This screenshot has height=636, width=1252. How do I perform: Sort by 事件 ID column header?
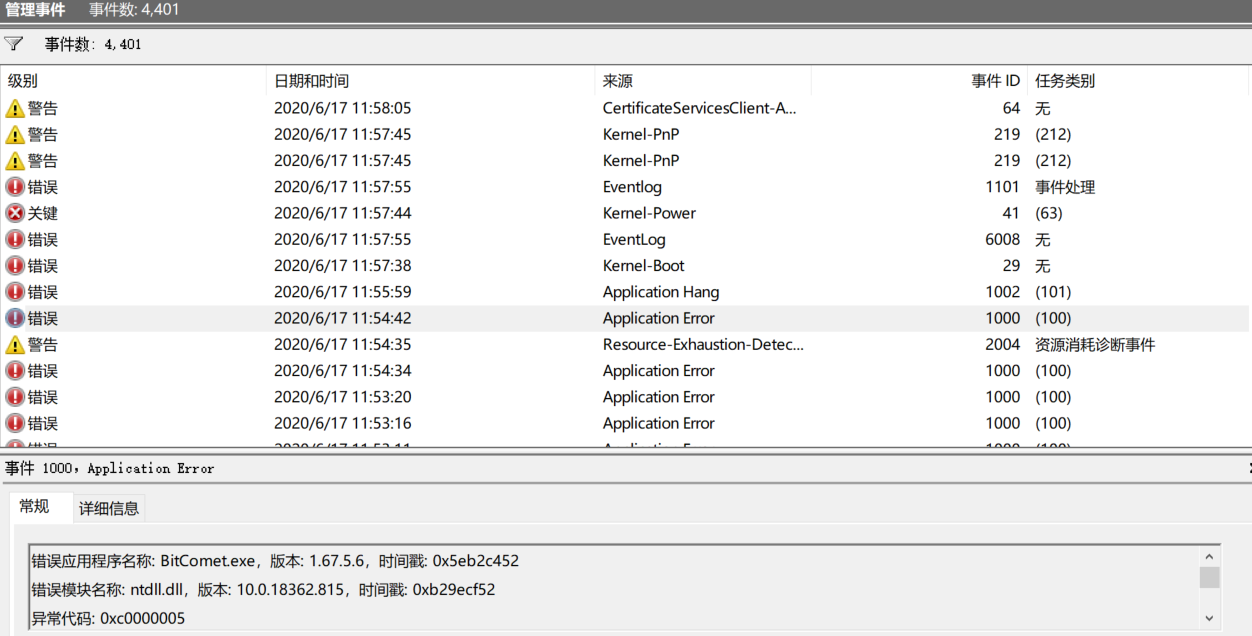point(995,81)
